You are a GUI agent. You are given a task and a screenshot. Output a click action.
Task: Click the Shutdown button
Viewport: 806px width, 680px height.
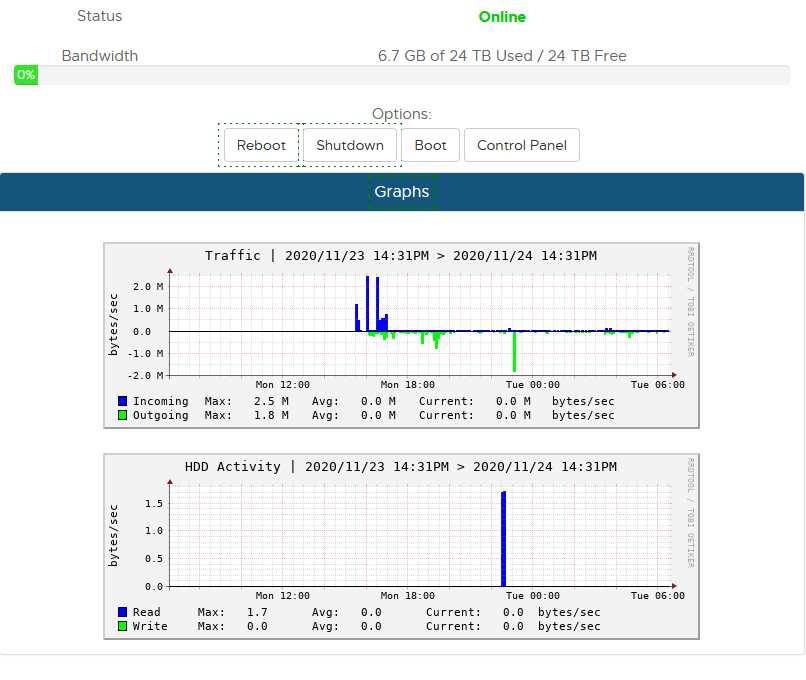click(x=350, y=145)
